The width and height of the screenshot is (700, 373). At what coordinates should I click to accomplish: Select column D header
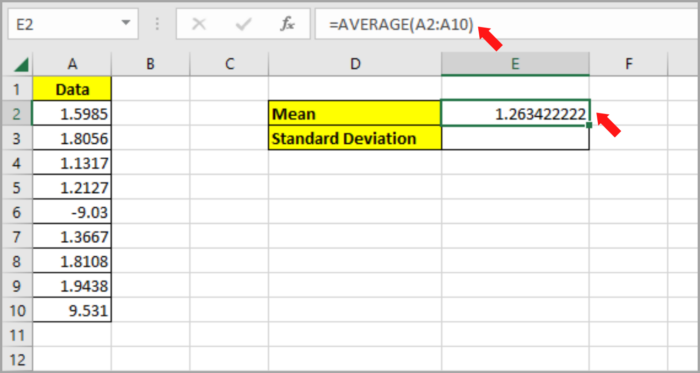click(x=355, y=65)
